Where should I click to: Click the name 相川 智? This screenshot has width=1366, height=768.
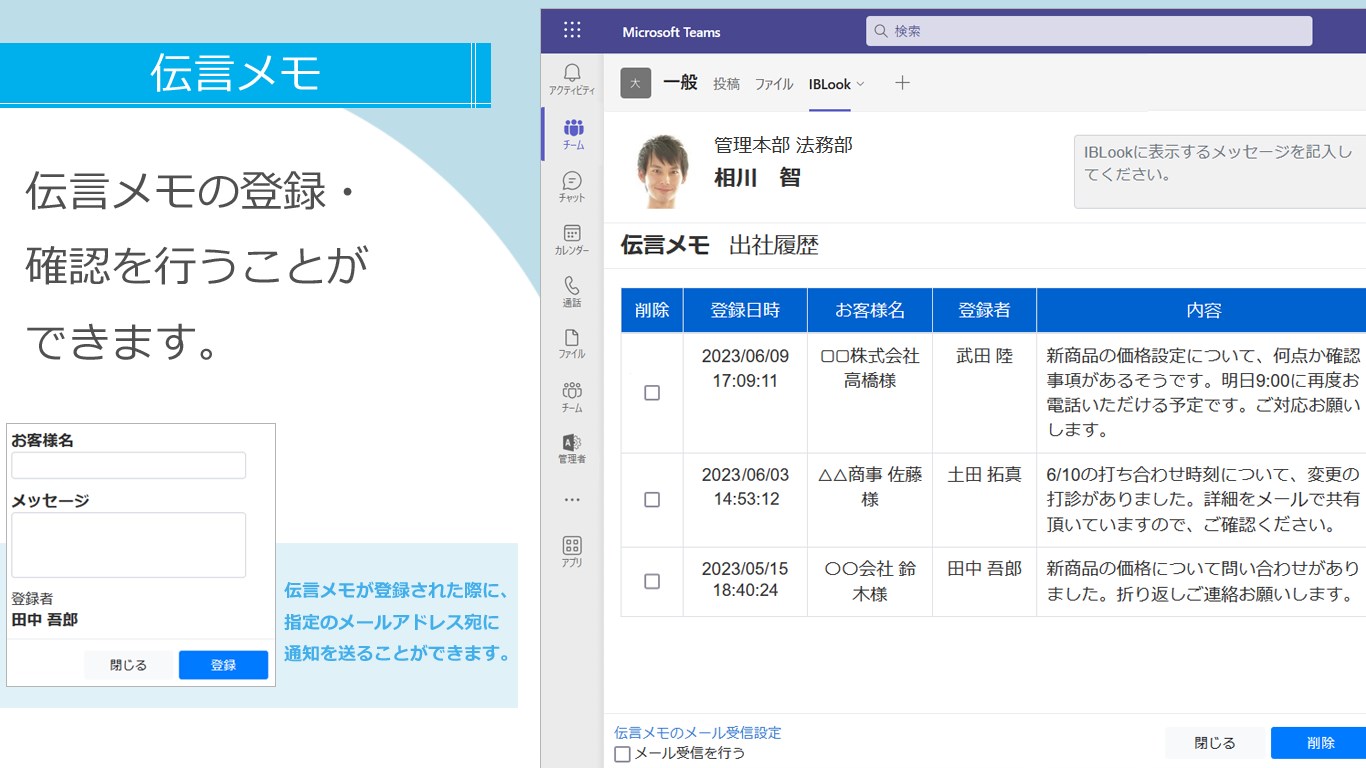(757, 178)
